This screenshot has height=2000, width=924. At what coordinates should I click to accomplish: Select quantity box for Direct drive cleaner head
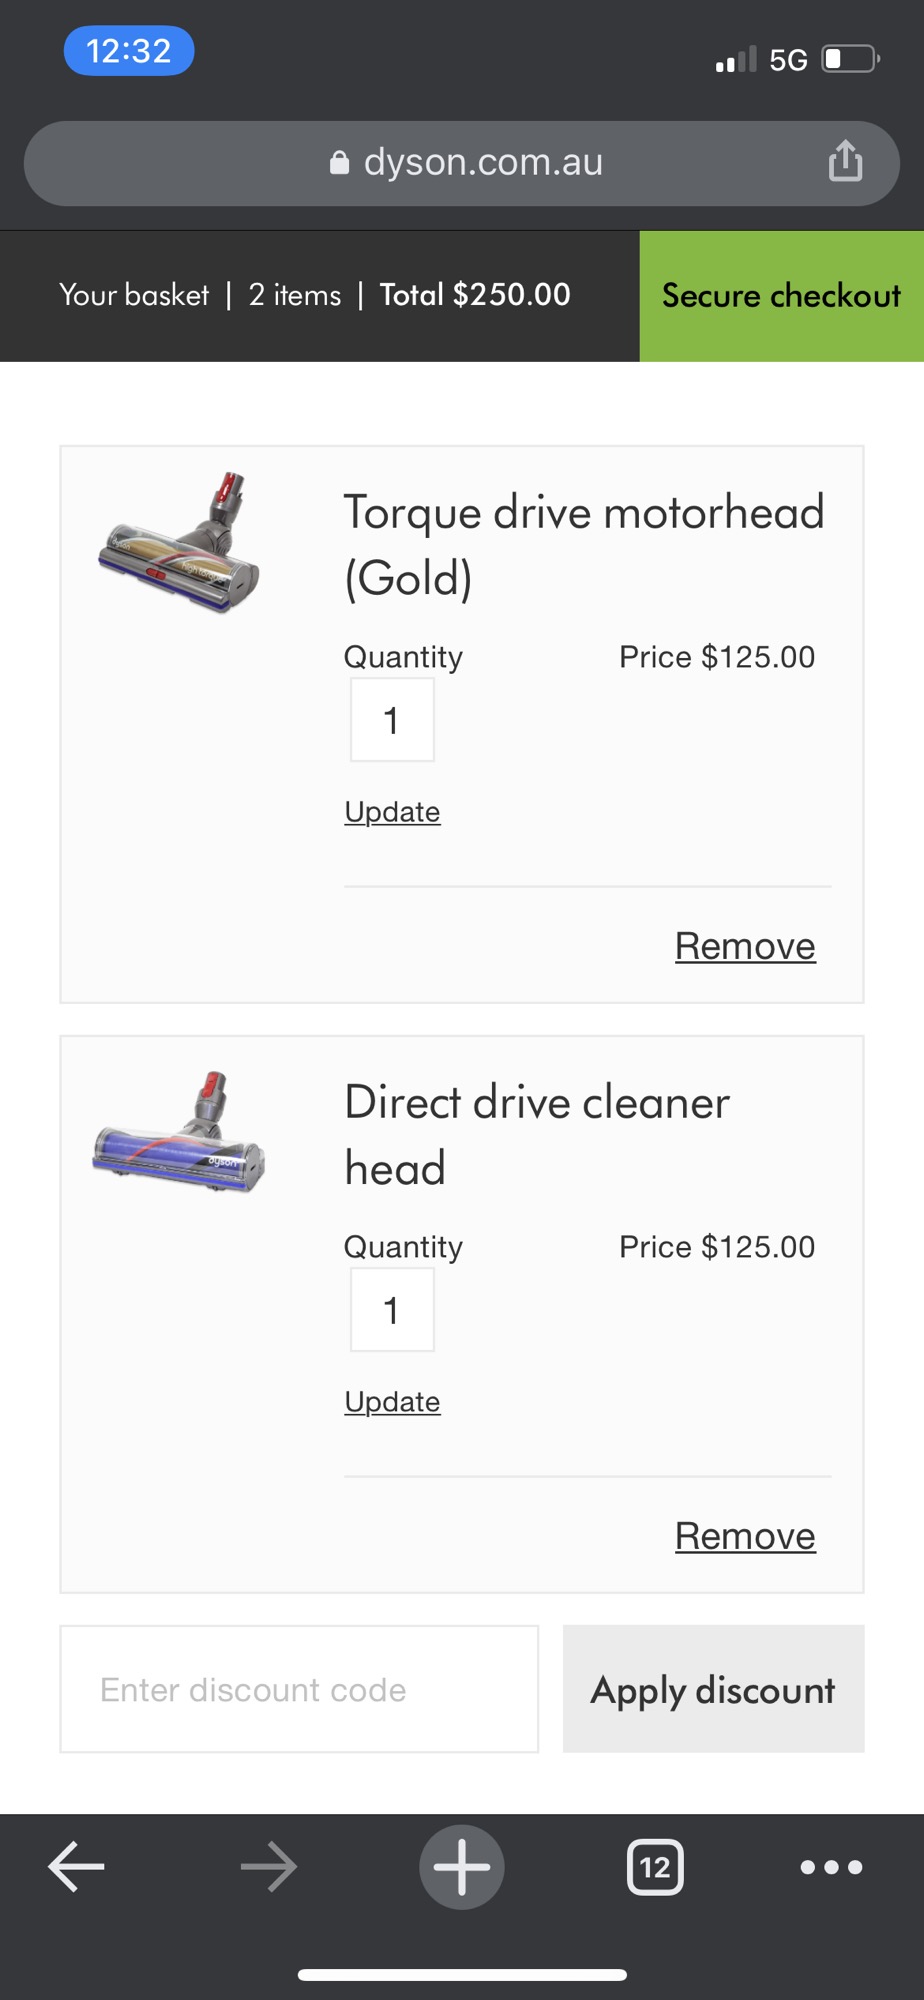pos(392,1310)
